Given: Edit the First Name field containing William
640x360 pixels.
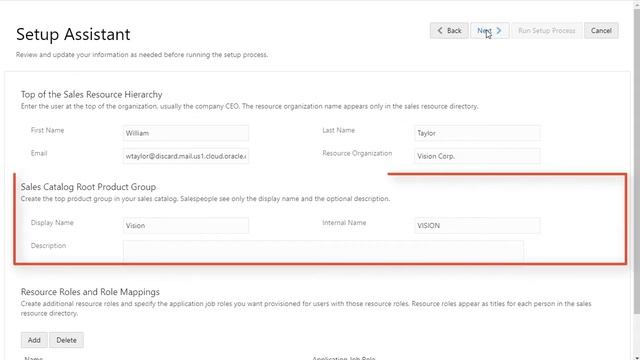Looking at the screenshot, I should click(x=186, y=133).
